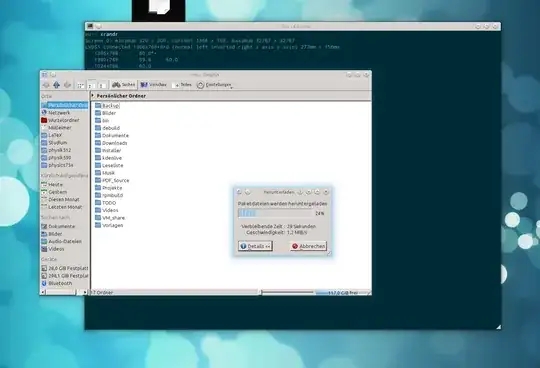Go back with Dolphin's back arrow
This screenshot has width=540, height=368.
[46, 85]
